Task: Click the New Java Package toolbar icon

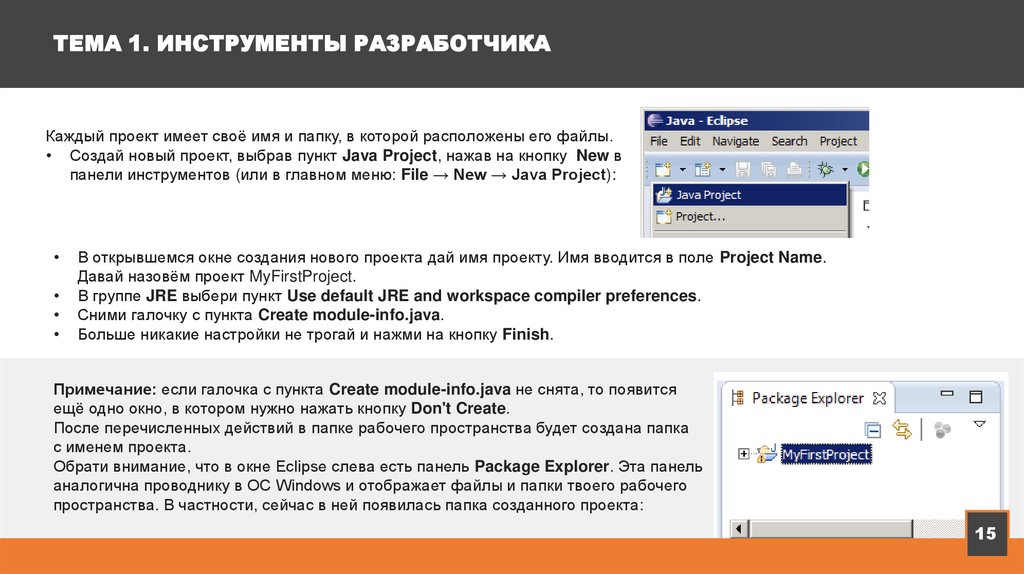Action: (703, 170)
